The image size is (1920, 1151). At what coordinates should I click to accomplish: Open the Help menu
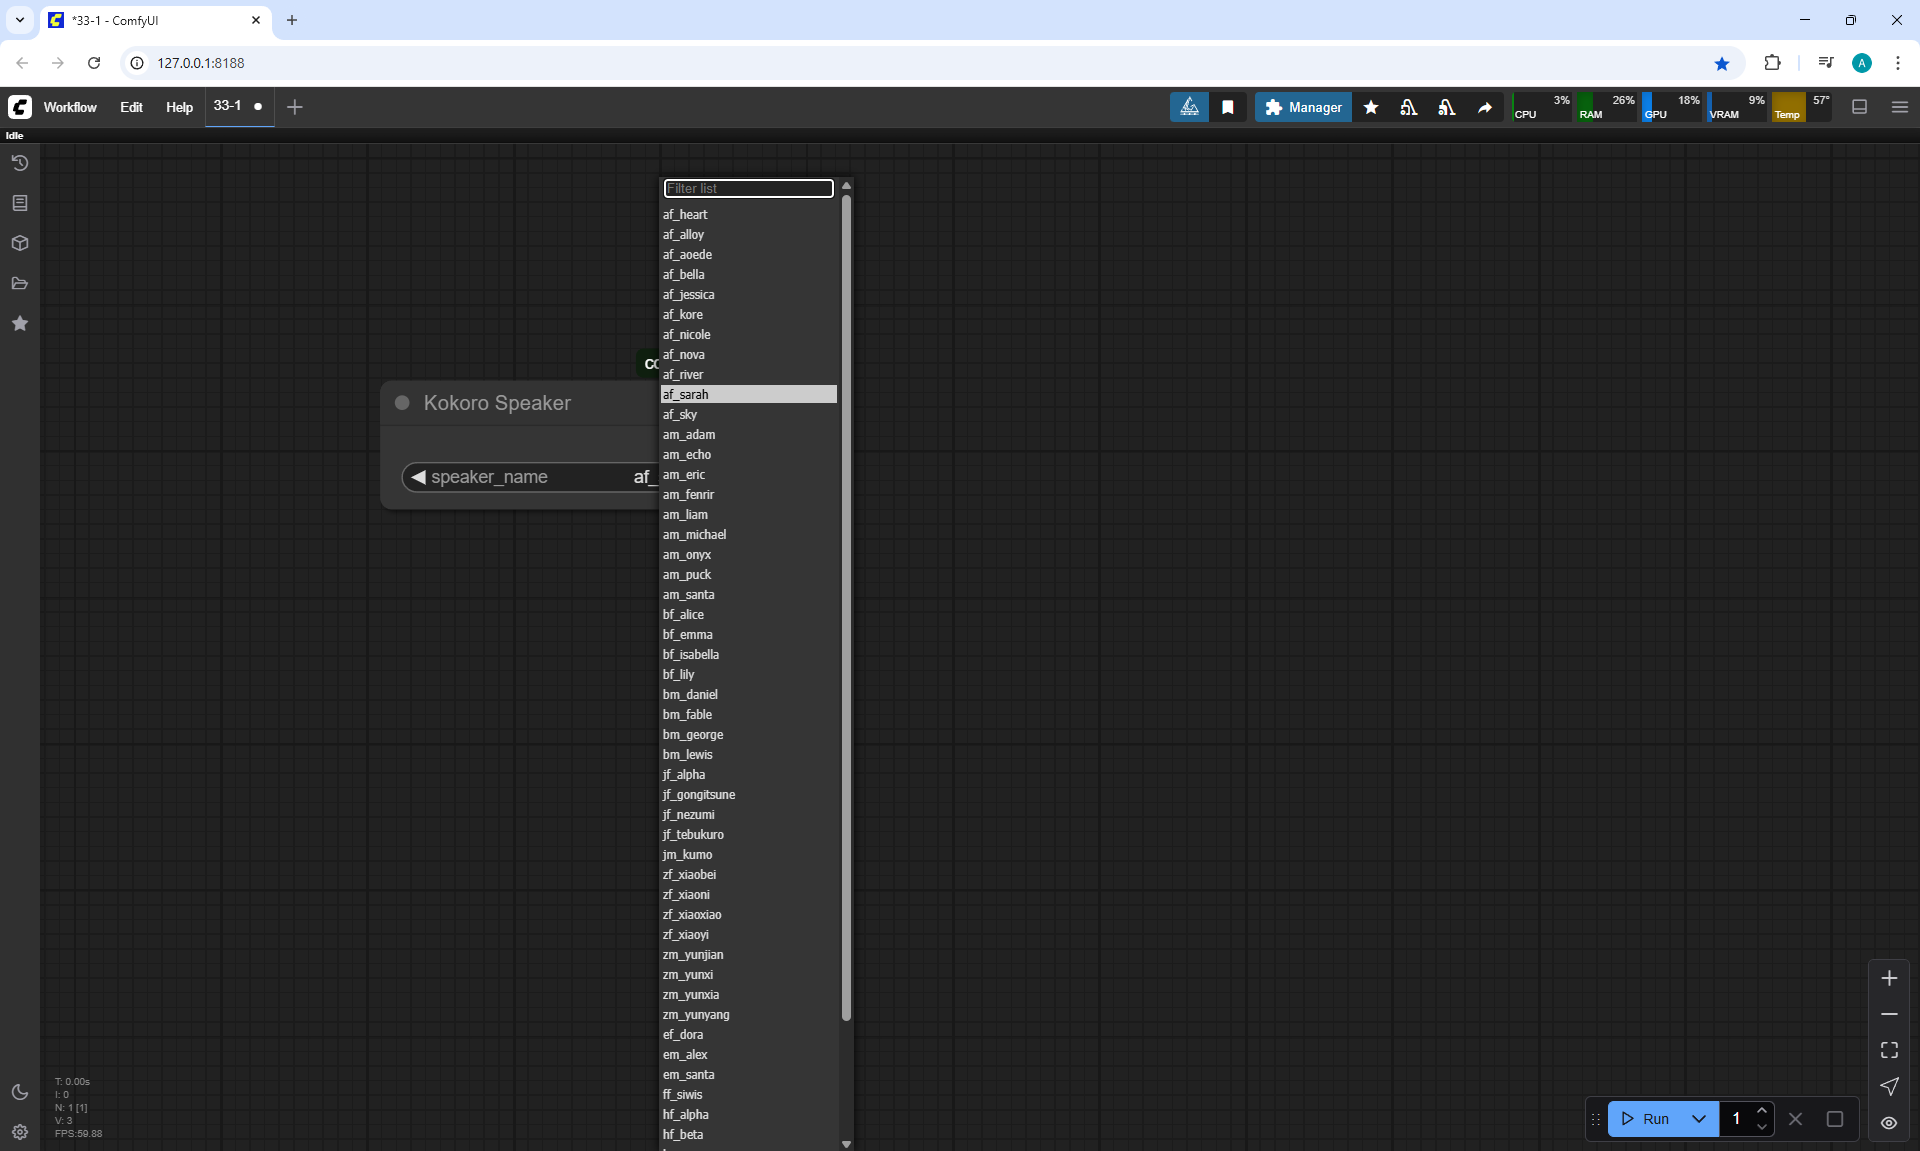click(179, 107)
